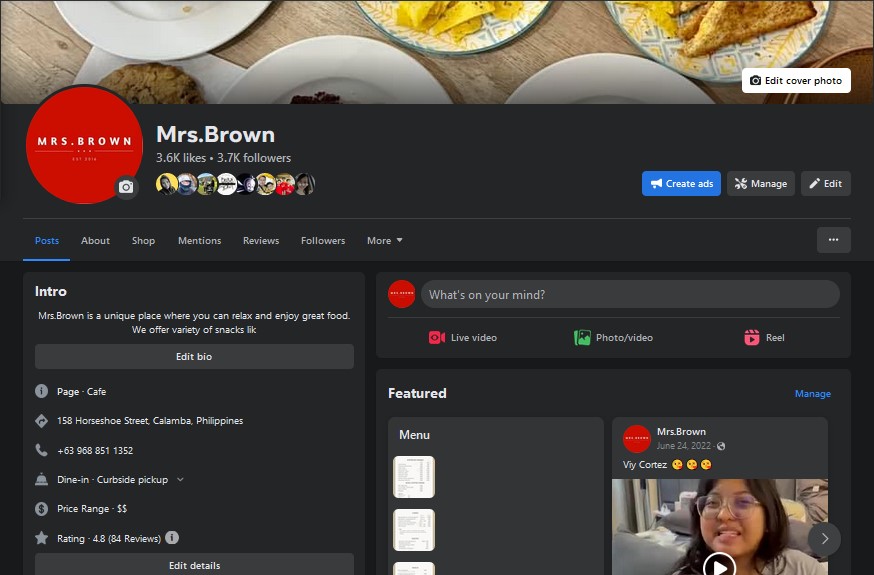Image resolution: width=874 pixels, height=575 pixels.
Task: Open the More tab dropdown
Action: click(x=384, y=241)
